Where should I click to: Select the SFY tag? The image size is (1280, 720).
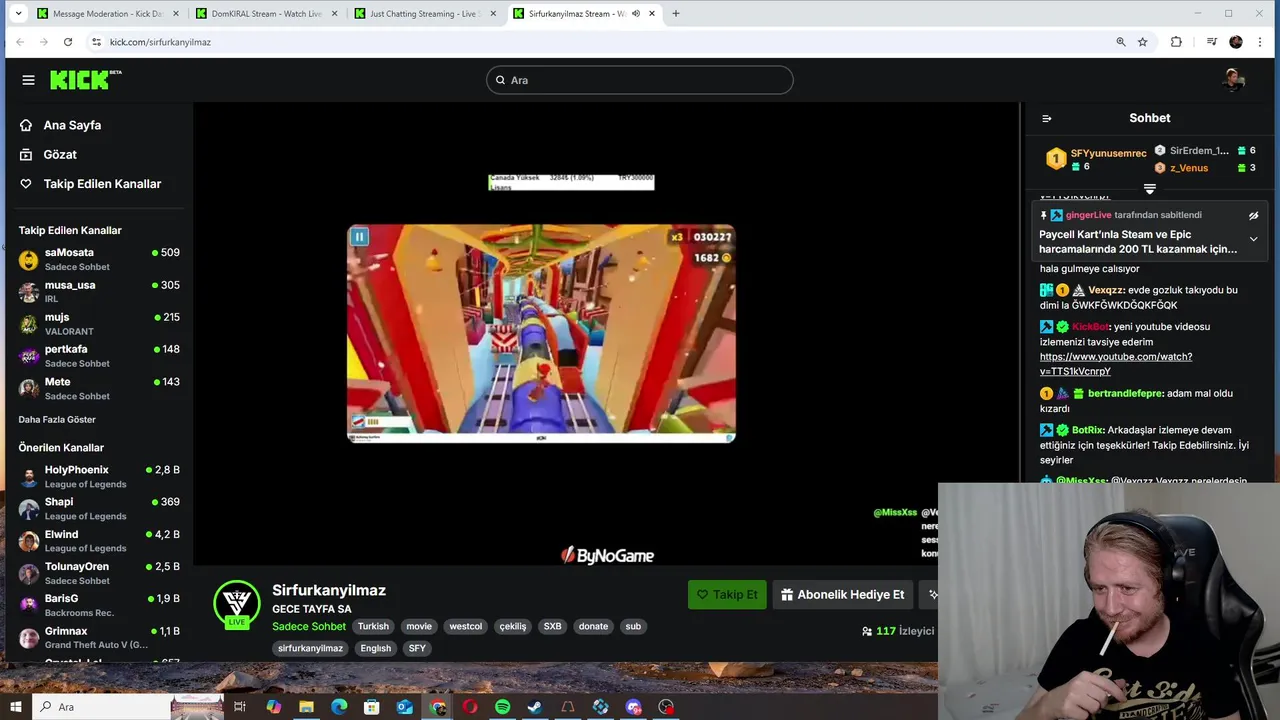[x=417, y=648]
